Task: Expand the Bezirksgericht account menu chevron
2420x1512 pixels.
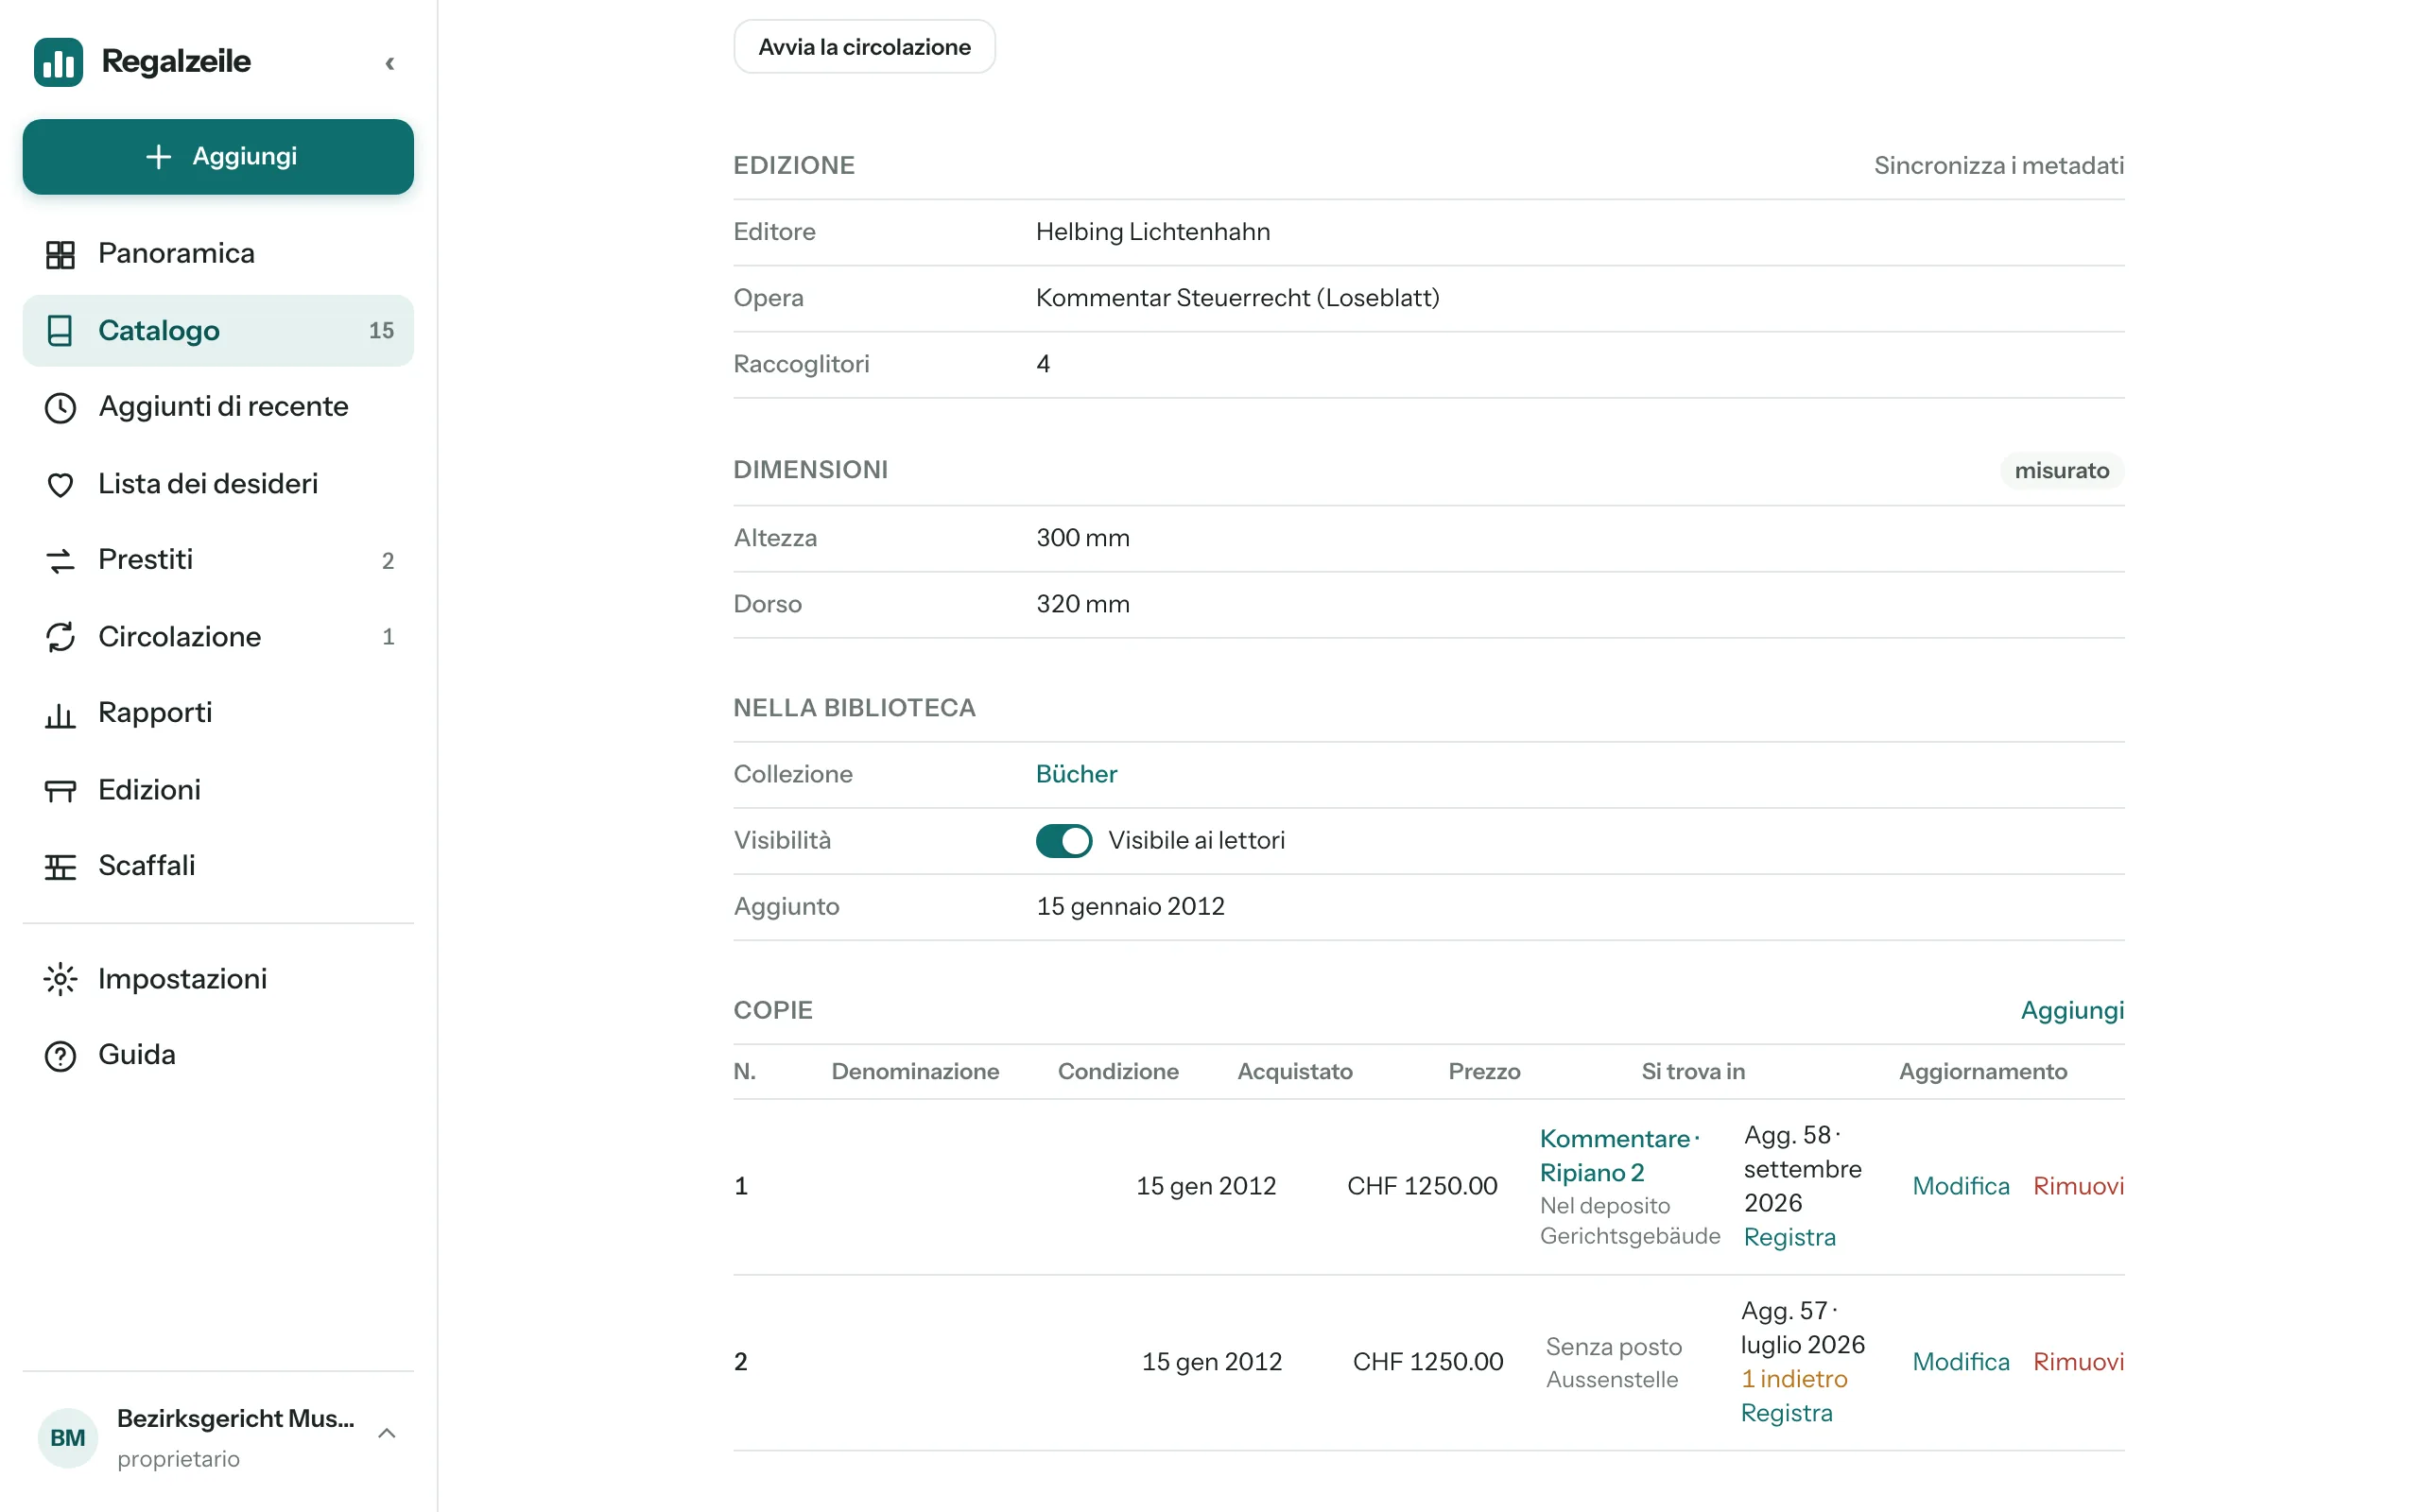Action: click(x=387, y=1434)
